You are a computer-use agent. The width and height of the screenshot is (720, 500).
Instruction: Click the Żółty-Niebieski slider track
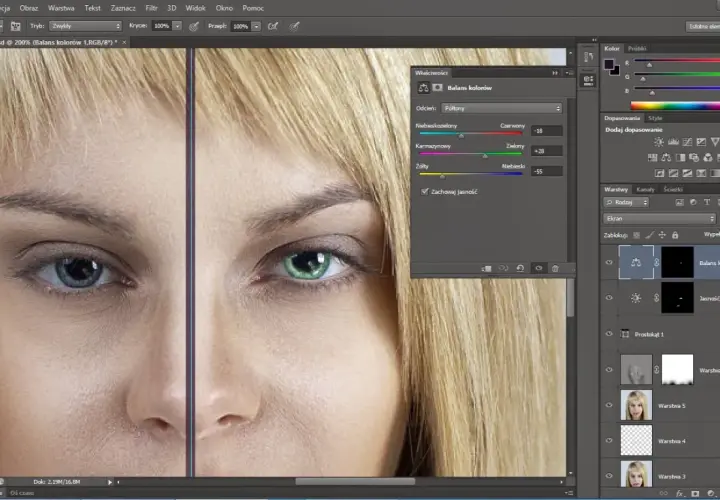471,174
